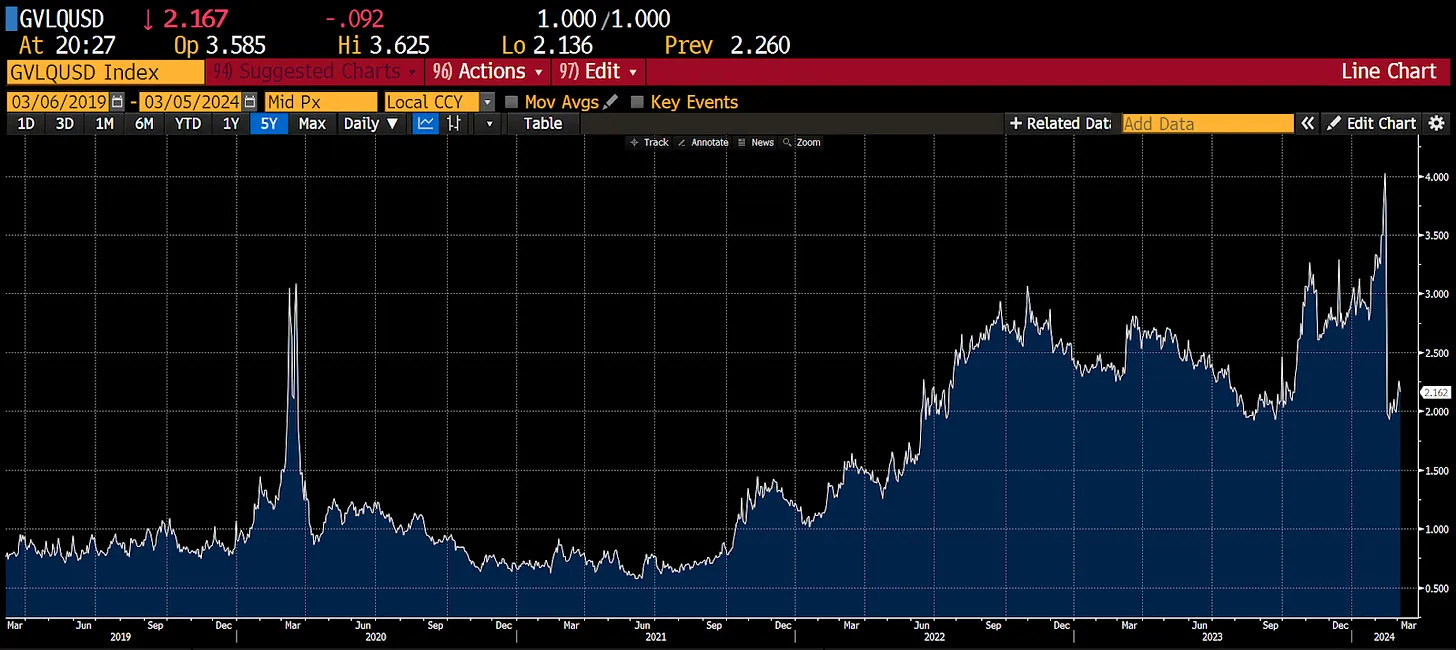Click the 2.162 last value label
Viewport: 1456px width, 650px height.
1435,392
